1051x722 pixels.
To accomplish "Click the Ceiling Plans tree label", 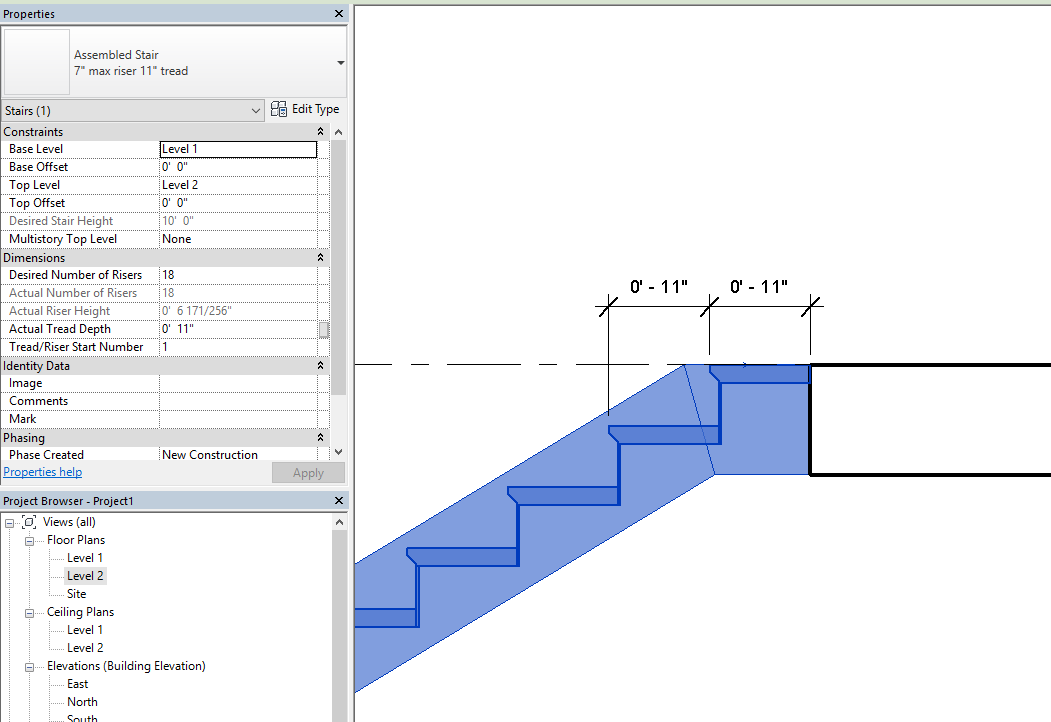I will [80, 612].
